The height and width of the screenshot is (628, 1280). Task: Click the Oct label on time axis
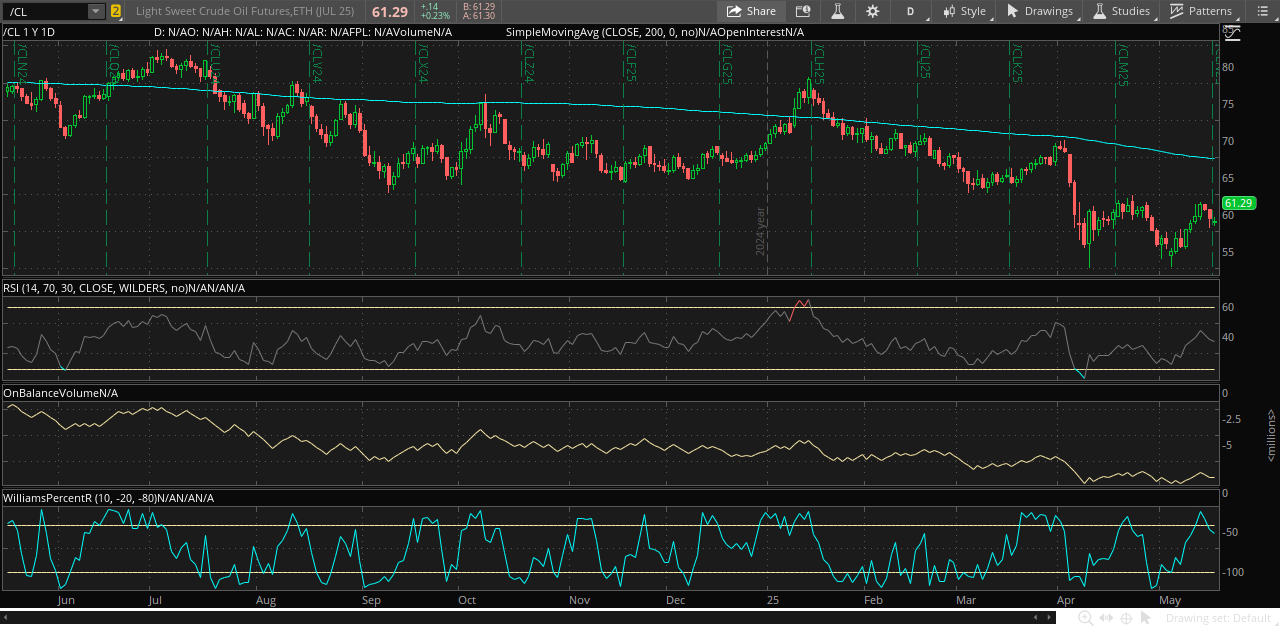466,600
